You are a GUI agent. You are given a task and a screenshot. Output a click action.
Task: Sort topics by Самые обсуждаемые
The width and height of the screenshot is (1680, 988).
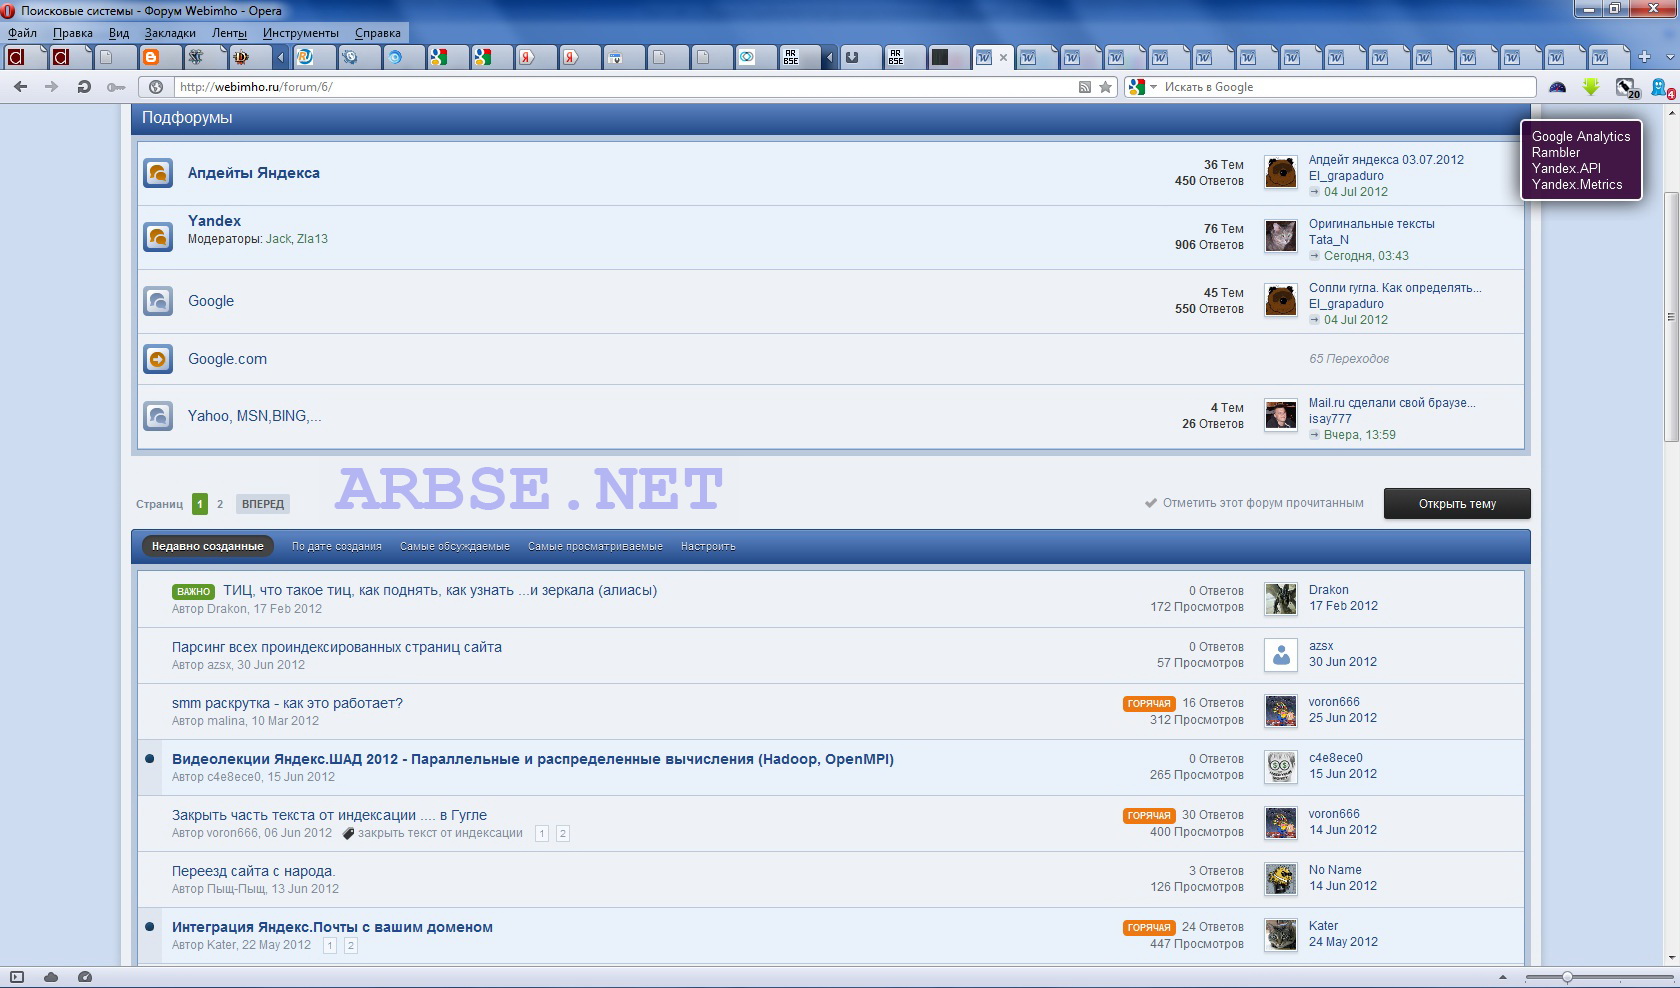455,546
